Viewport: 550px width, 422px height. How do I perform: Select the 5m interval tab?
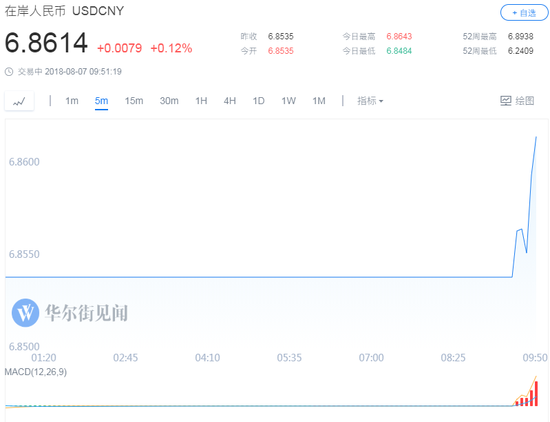point(101,101)
